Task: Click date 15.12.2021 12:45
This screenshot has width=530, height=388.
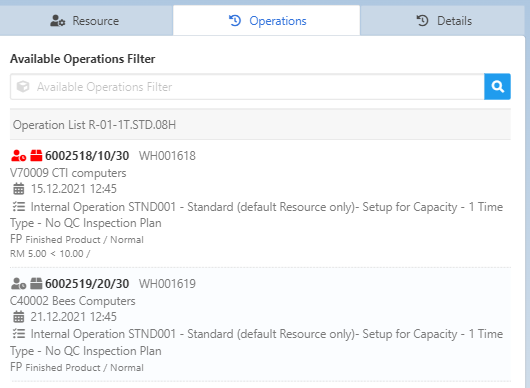Action: tap(74, 189)
